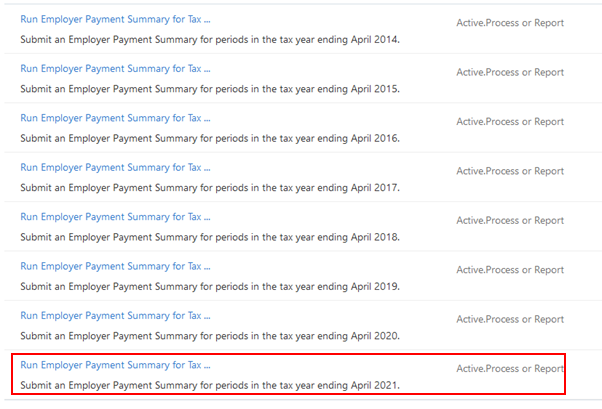Open the Run Employer Payment Summary link for April 2018
The image size is (602, 409).
[x=115, y=217]
